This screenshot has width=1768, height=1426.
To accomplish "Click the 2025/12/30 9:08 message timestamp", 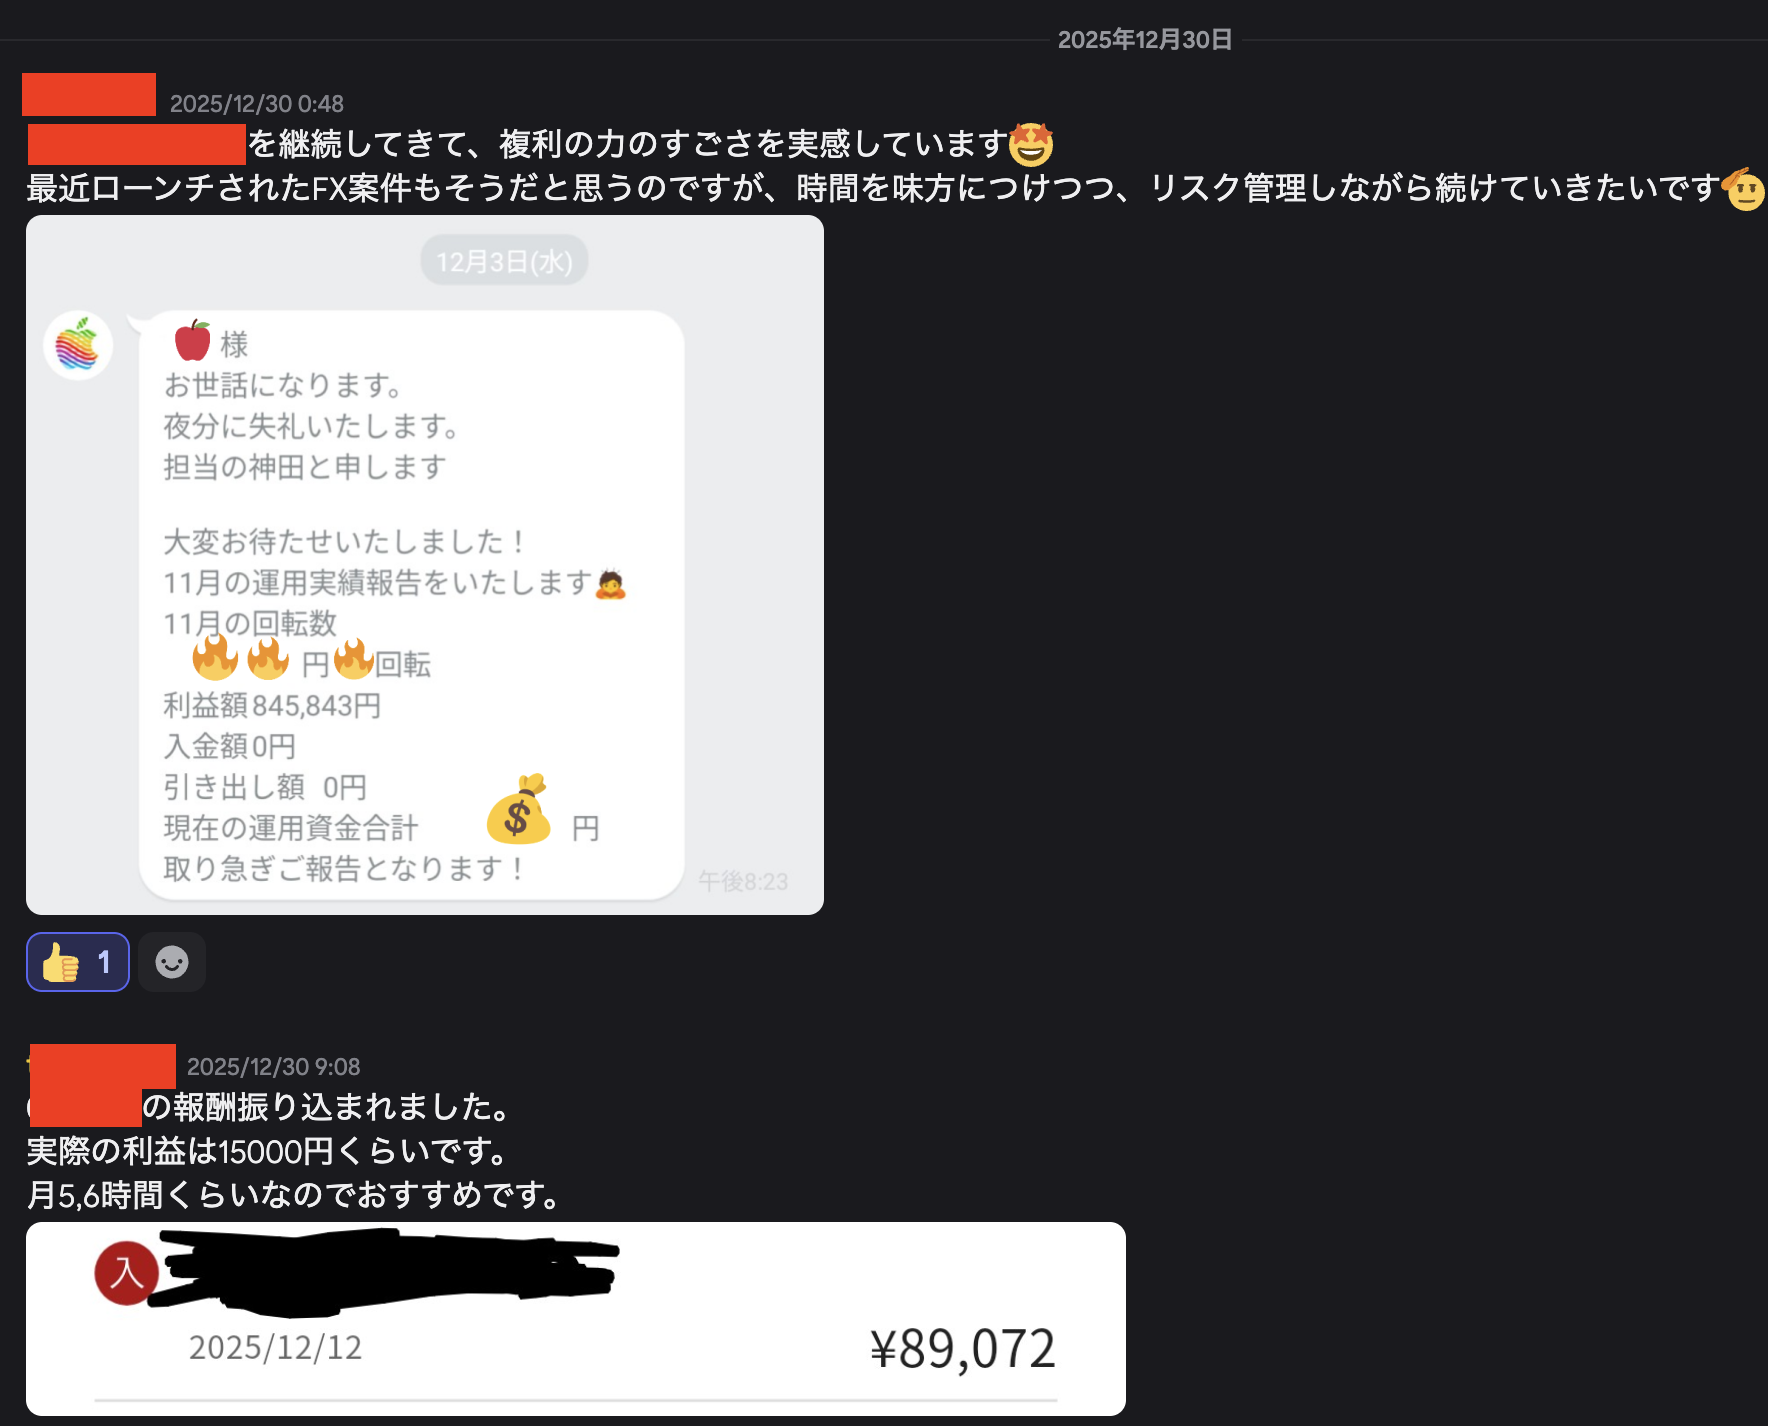I will tap(274, 1067).
